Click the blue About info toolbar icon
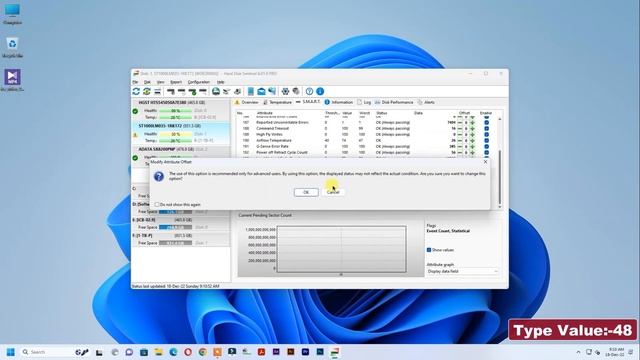 [320, 91]
